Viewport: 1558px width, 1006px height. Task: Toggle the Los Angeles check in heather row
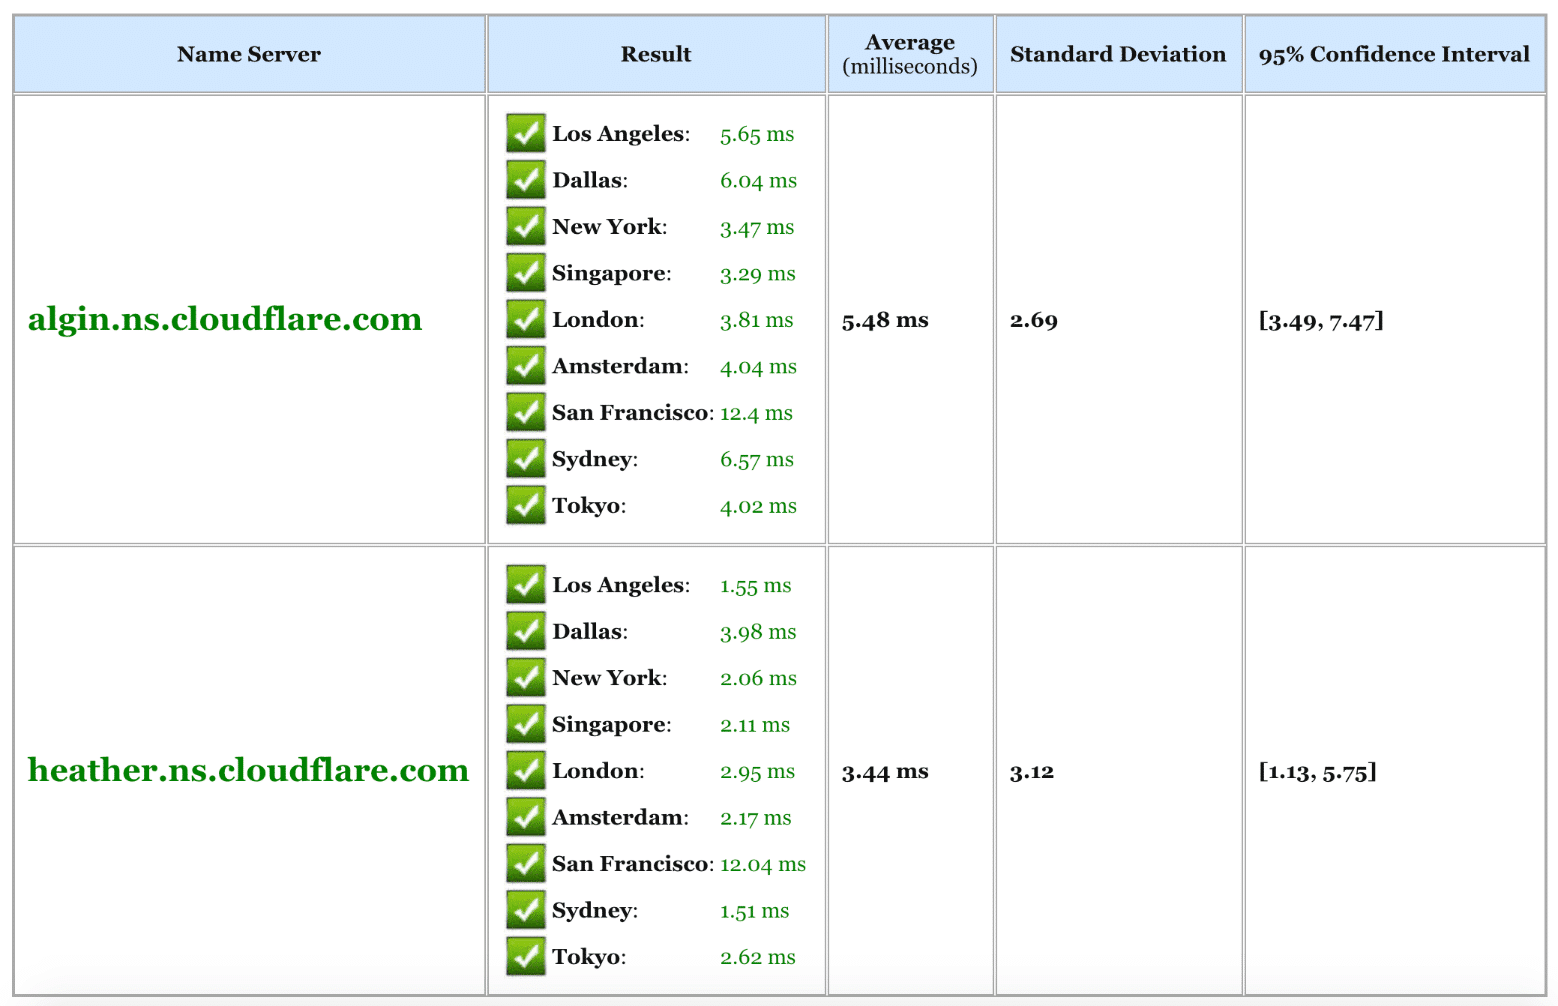click(x=526, y=584)
